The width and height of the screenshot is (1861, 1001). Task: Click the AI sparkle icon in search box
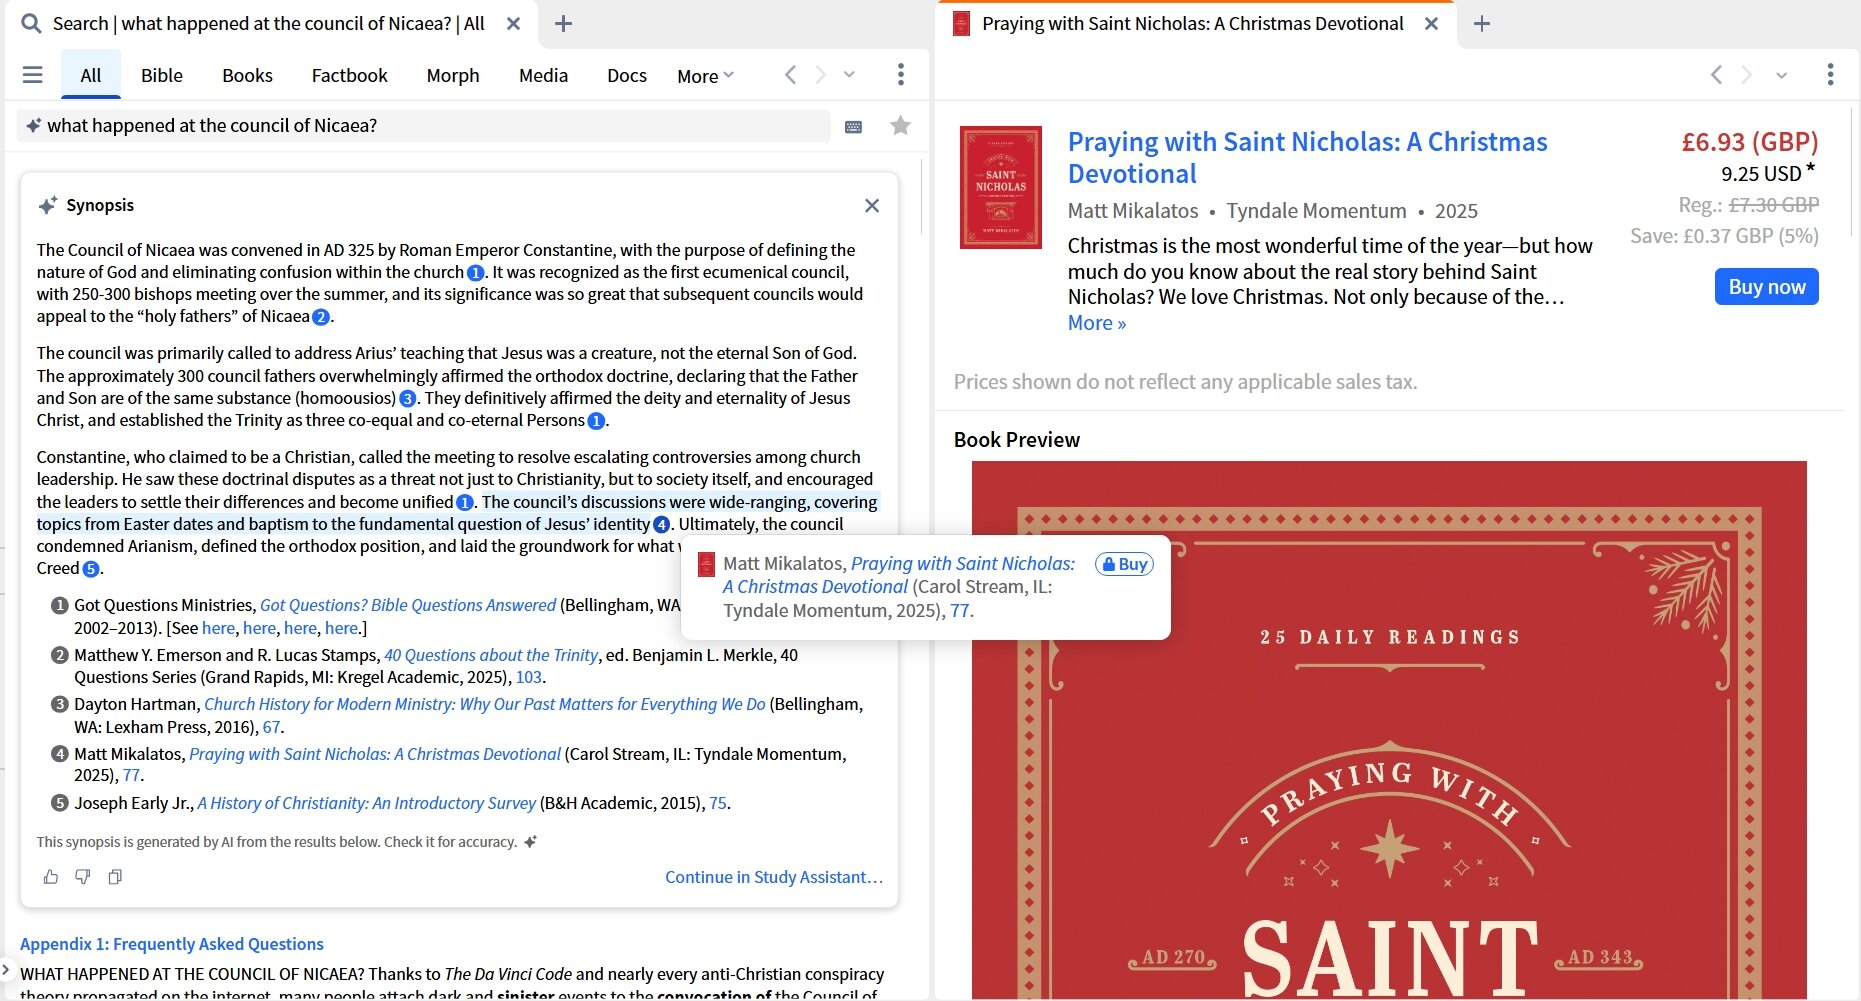coord(33,125)
